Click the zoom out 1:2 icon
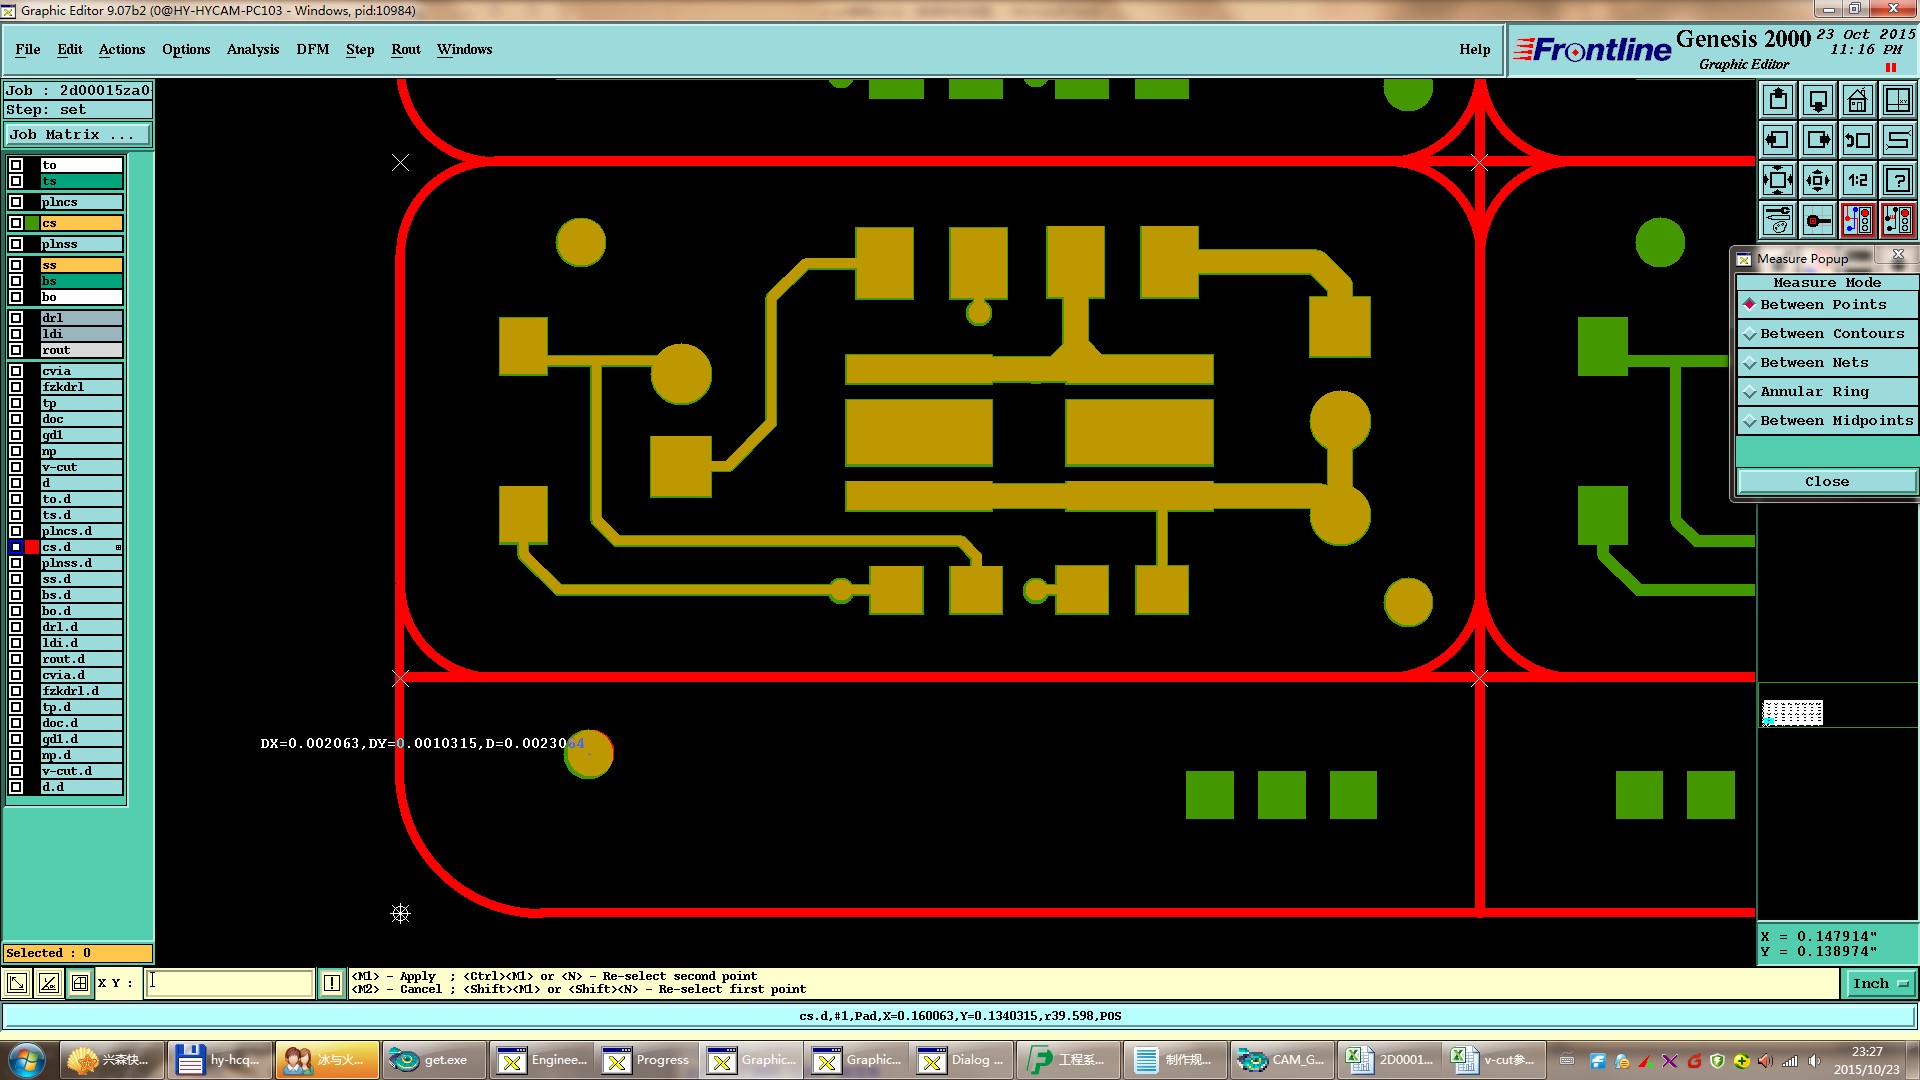Image resolution: width=1920 pixels, height=1080 pixels. [1857, 180]
